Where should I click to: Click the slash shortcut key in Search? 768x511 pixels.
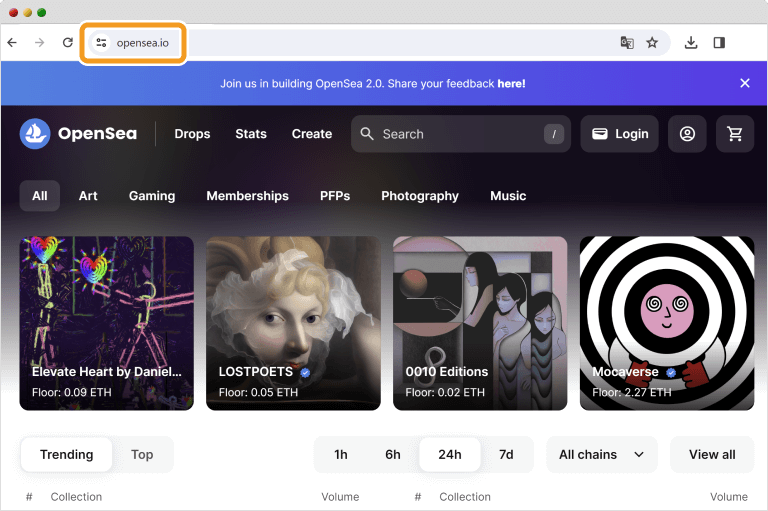[554, 134]
